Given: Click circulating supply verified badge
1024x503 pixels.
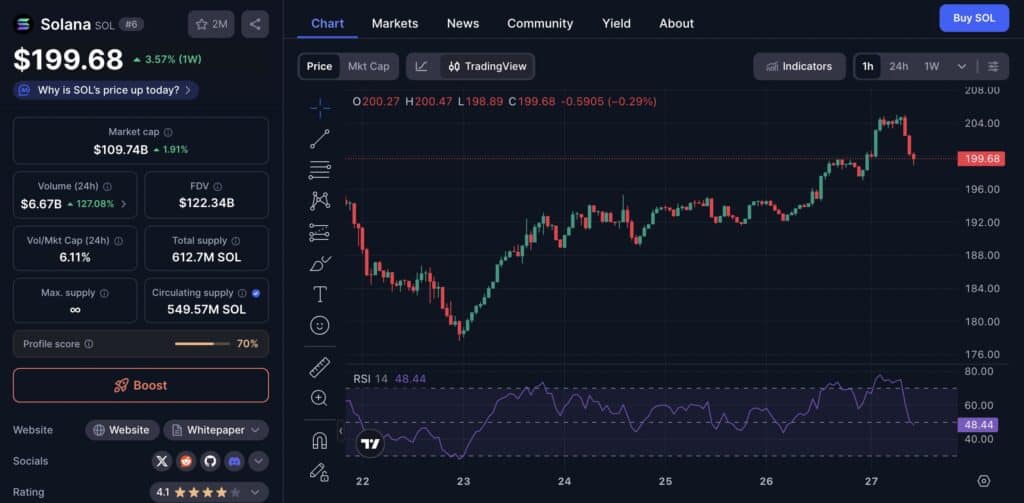Looking at the screenshot, I should click(x=256, y=293).
